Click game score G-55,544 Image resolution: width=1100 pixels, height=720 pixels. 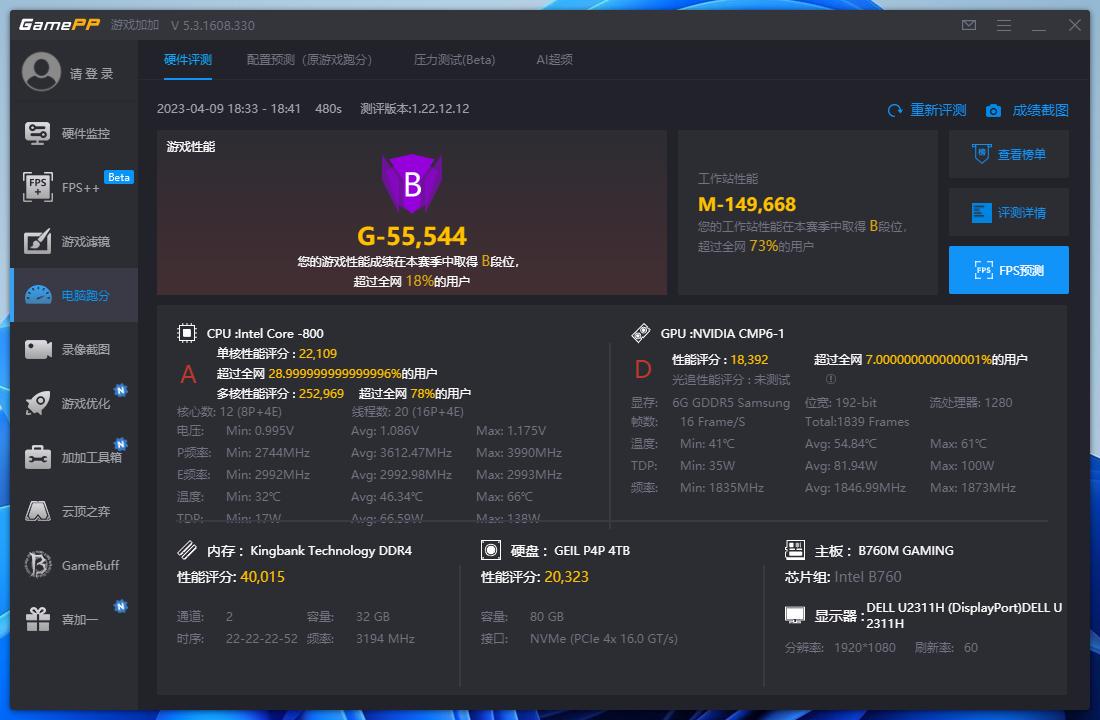[x=412, y=236]
